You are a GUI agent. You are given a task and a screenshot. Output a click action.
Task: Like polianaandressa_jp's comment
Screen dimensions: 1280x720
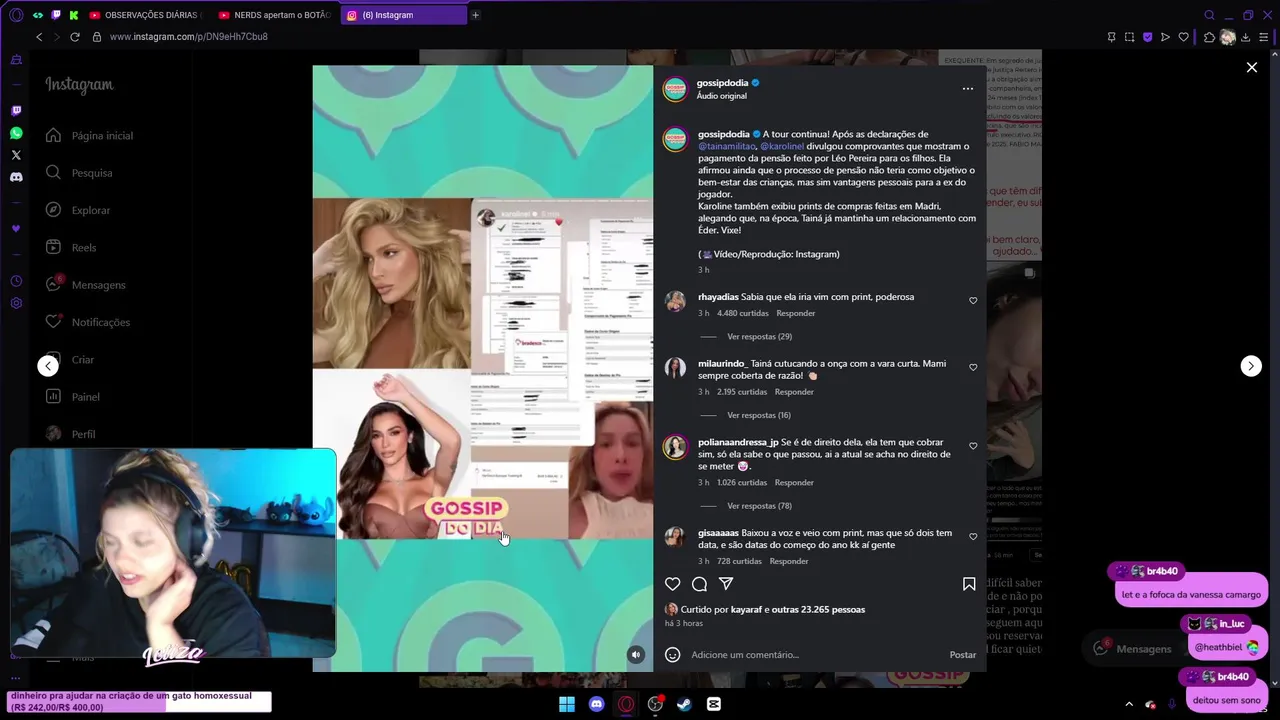coord(973,446)
